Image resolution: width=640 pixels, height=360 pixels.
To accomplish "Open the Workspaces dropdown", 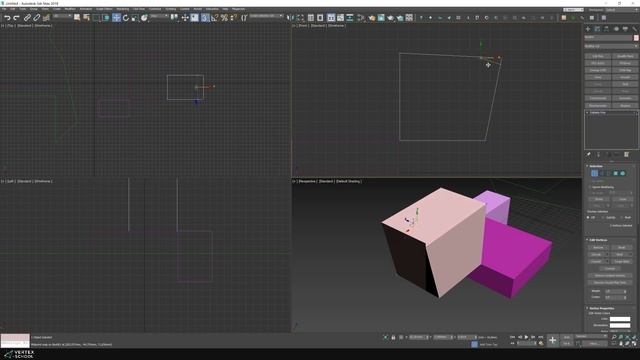I will tap(621, 10).
